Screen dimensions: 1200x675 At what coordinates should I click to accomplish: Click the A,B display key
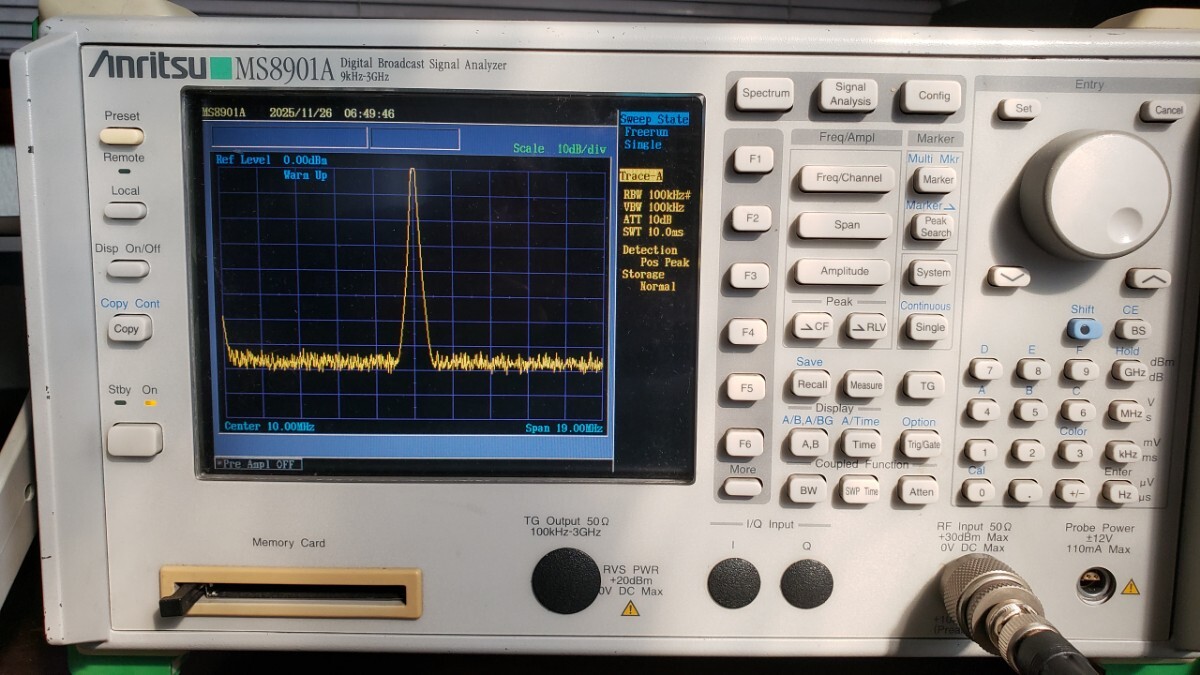(809, 445)
